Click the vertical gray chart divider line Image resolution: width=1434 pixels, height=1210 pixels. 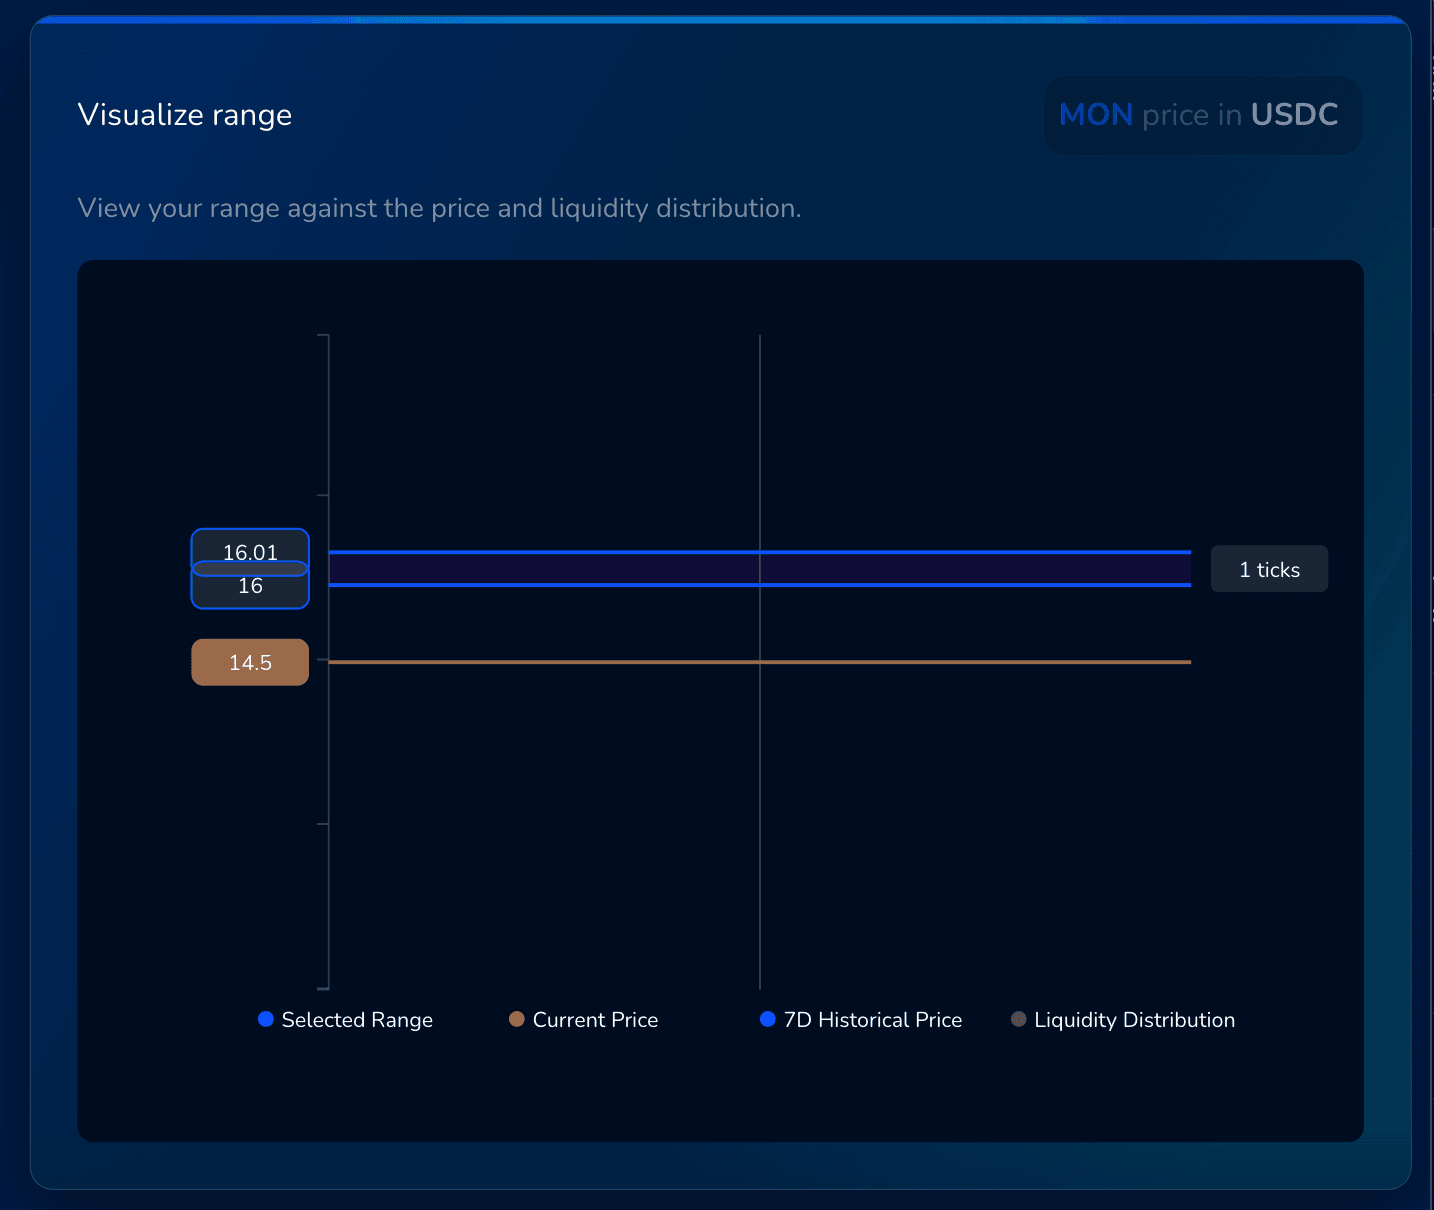(760, 800)
